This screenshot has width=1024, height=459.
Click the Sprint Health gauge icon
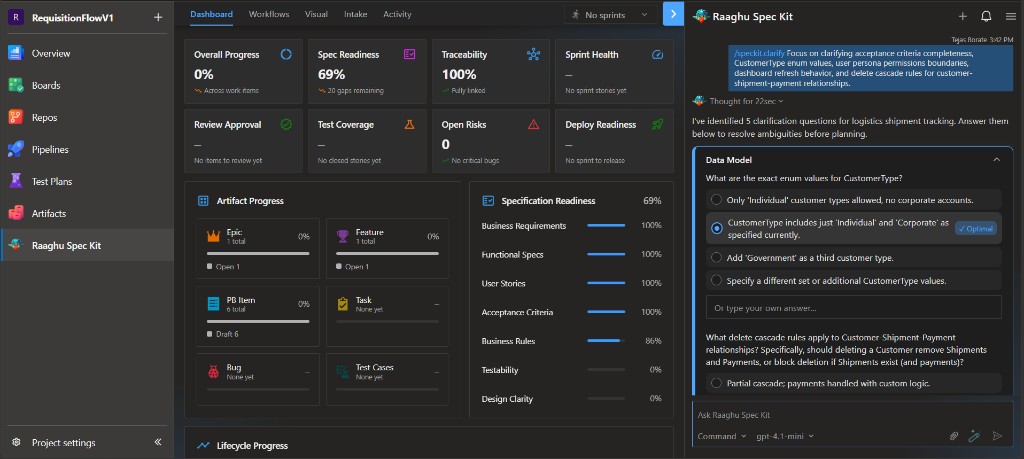tap(658, 54)
